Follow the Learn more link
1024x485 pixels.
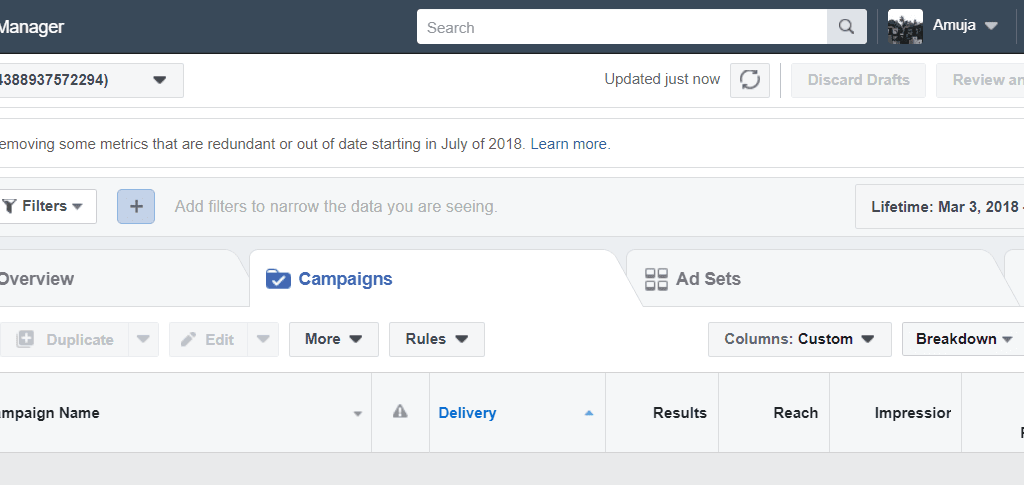click(568, 144)
